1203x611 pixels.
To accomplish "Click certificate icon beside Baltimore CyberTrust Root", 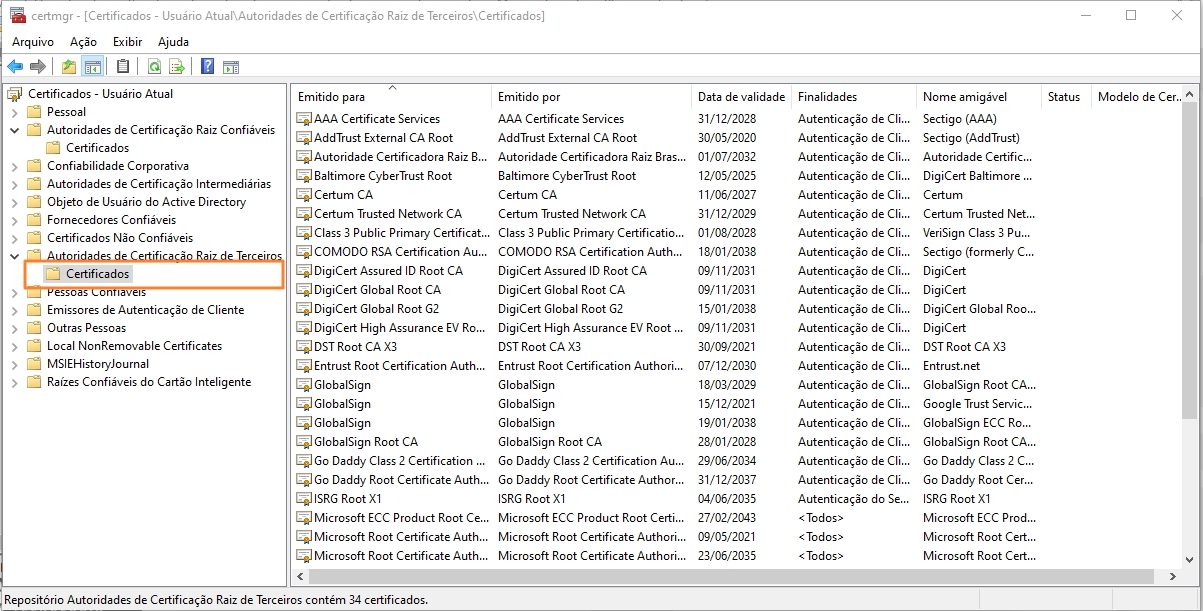I will 304,176.
